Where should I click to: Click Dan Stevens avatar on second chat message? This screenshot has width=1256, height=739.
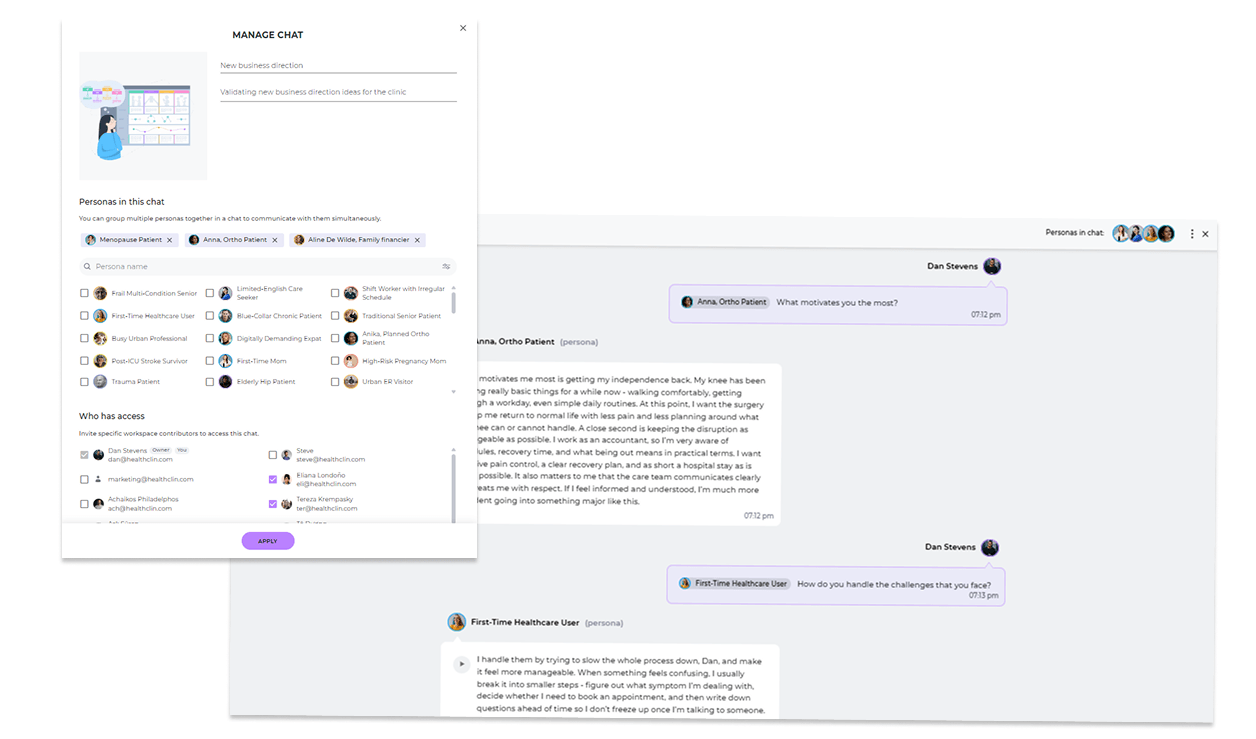point(990,547)
